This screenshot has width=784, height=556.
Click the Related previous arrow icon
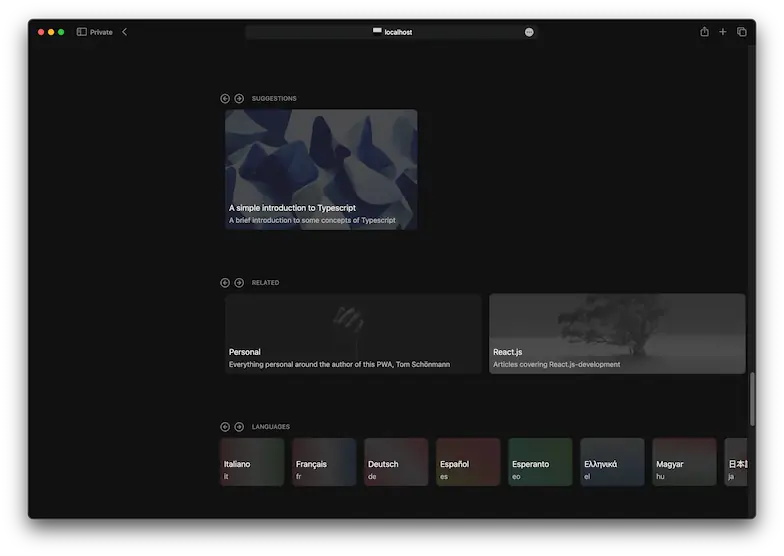point(225,282)
